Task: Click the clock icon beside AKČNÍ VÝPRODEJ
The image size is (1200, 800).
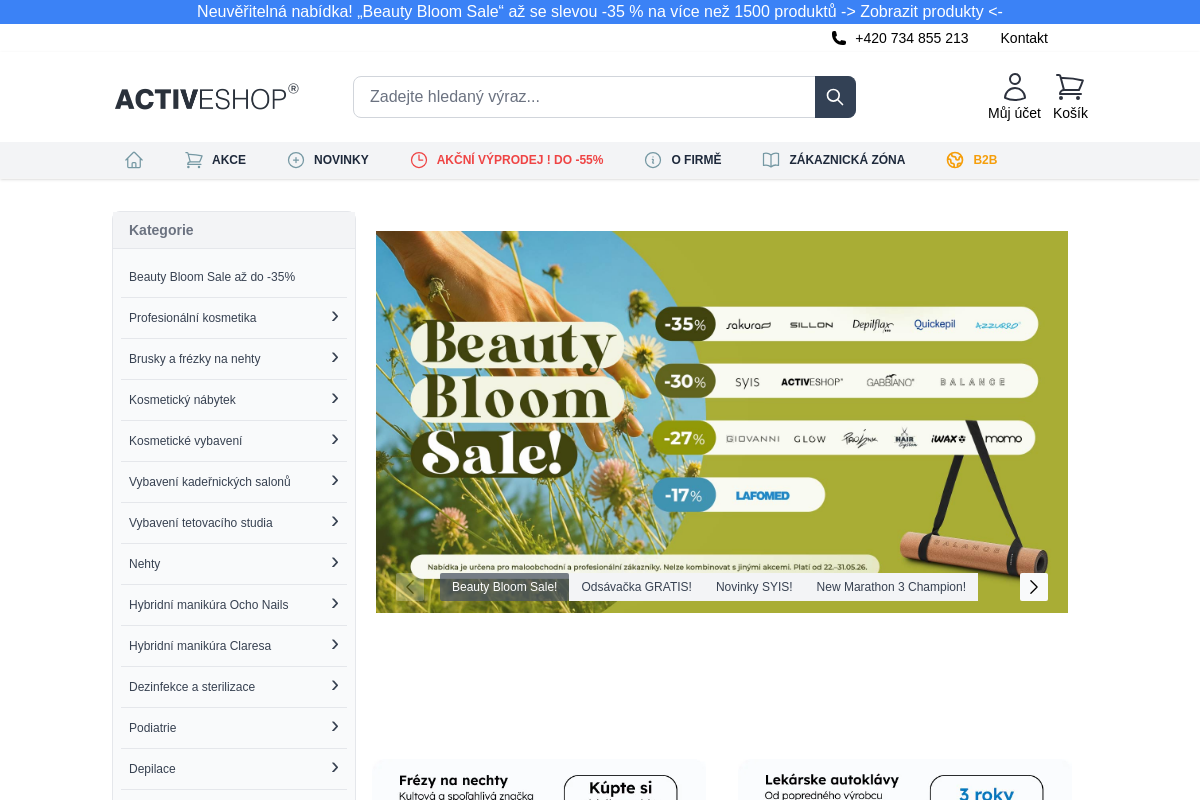Action: pyautogui.click(x=419, y=160)
